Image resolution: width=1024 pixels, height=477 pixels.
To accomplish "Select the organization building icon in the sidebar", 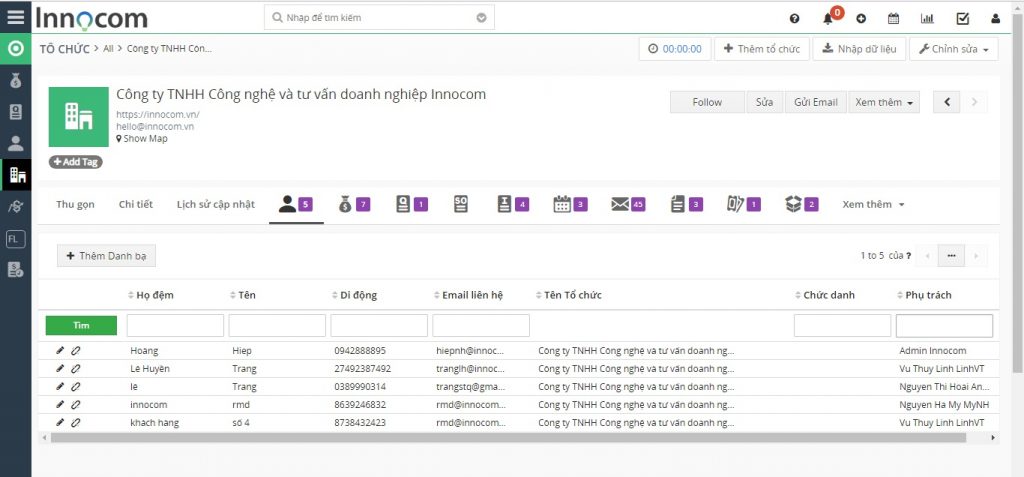I will coord(16,174).
